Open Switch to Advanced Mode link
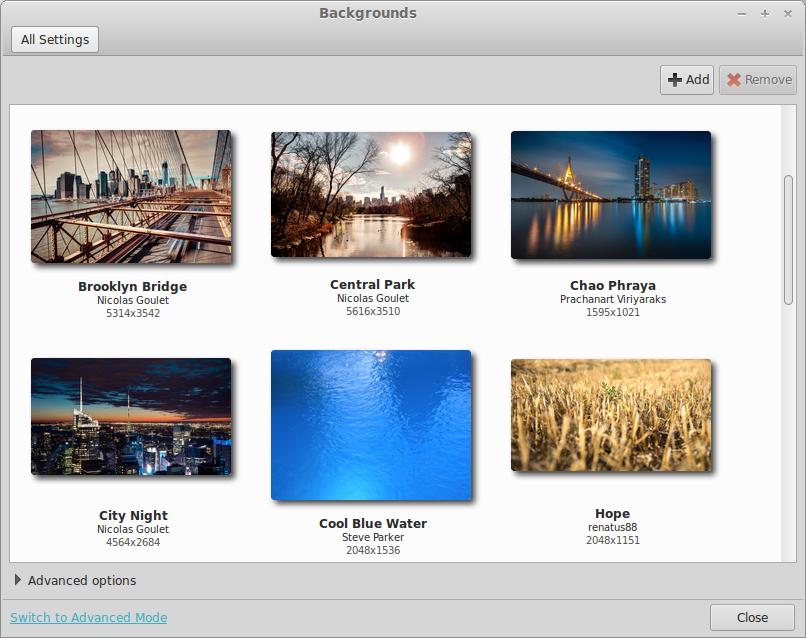 click(89, 617)
